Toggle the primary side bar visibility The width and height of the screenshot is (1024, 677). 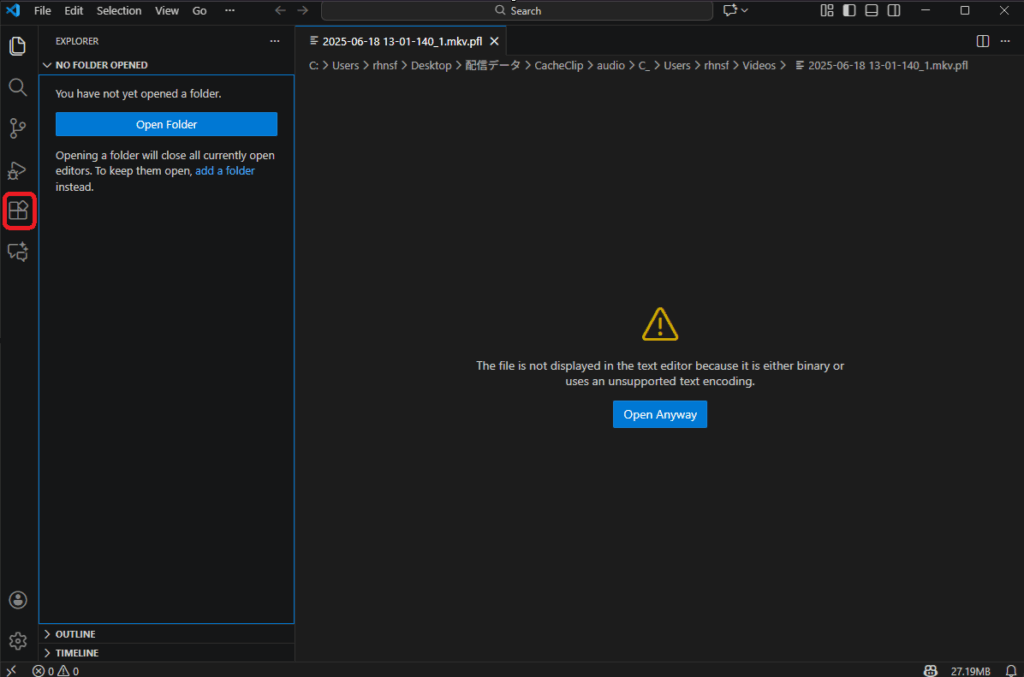tap(849, 11)
